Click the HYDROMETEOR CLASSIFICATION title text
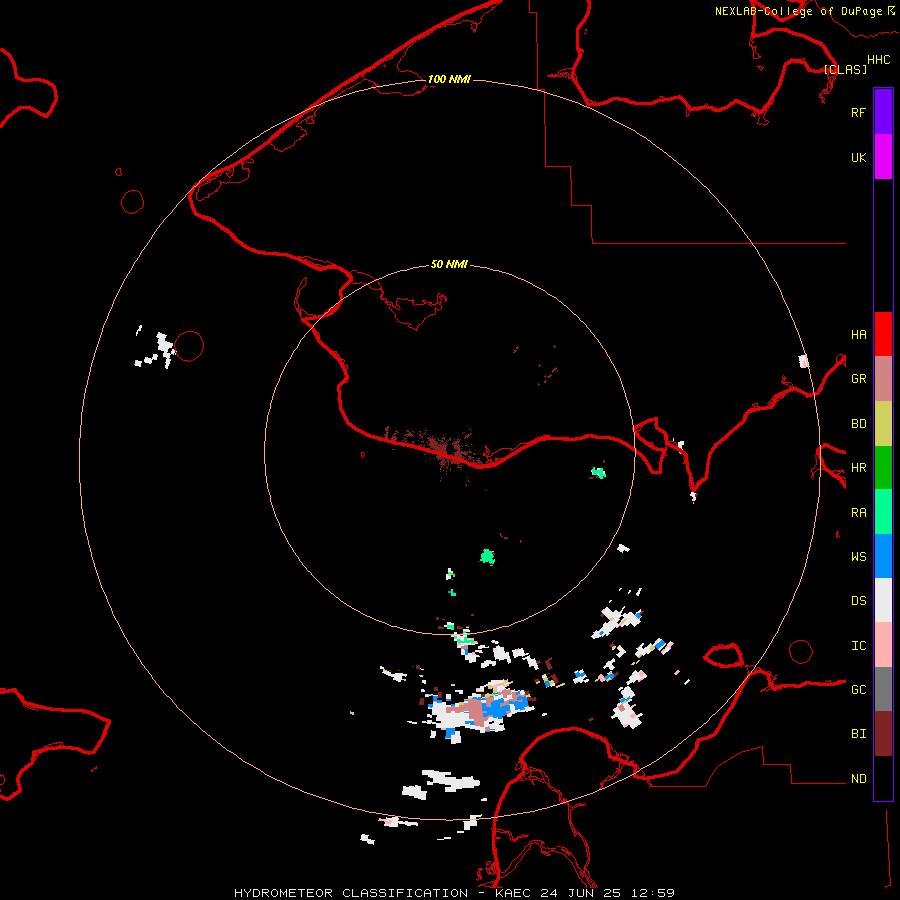The height and width of the screenshot is (900, 900). tap(351, 893)
